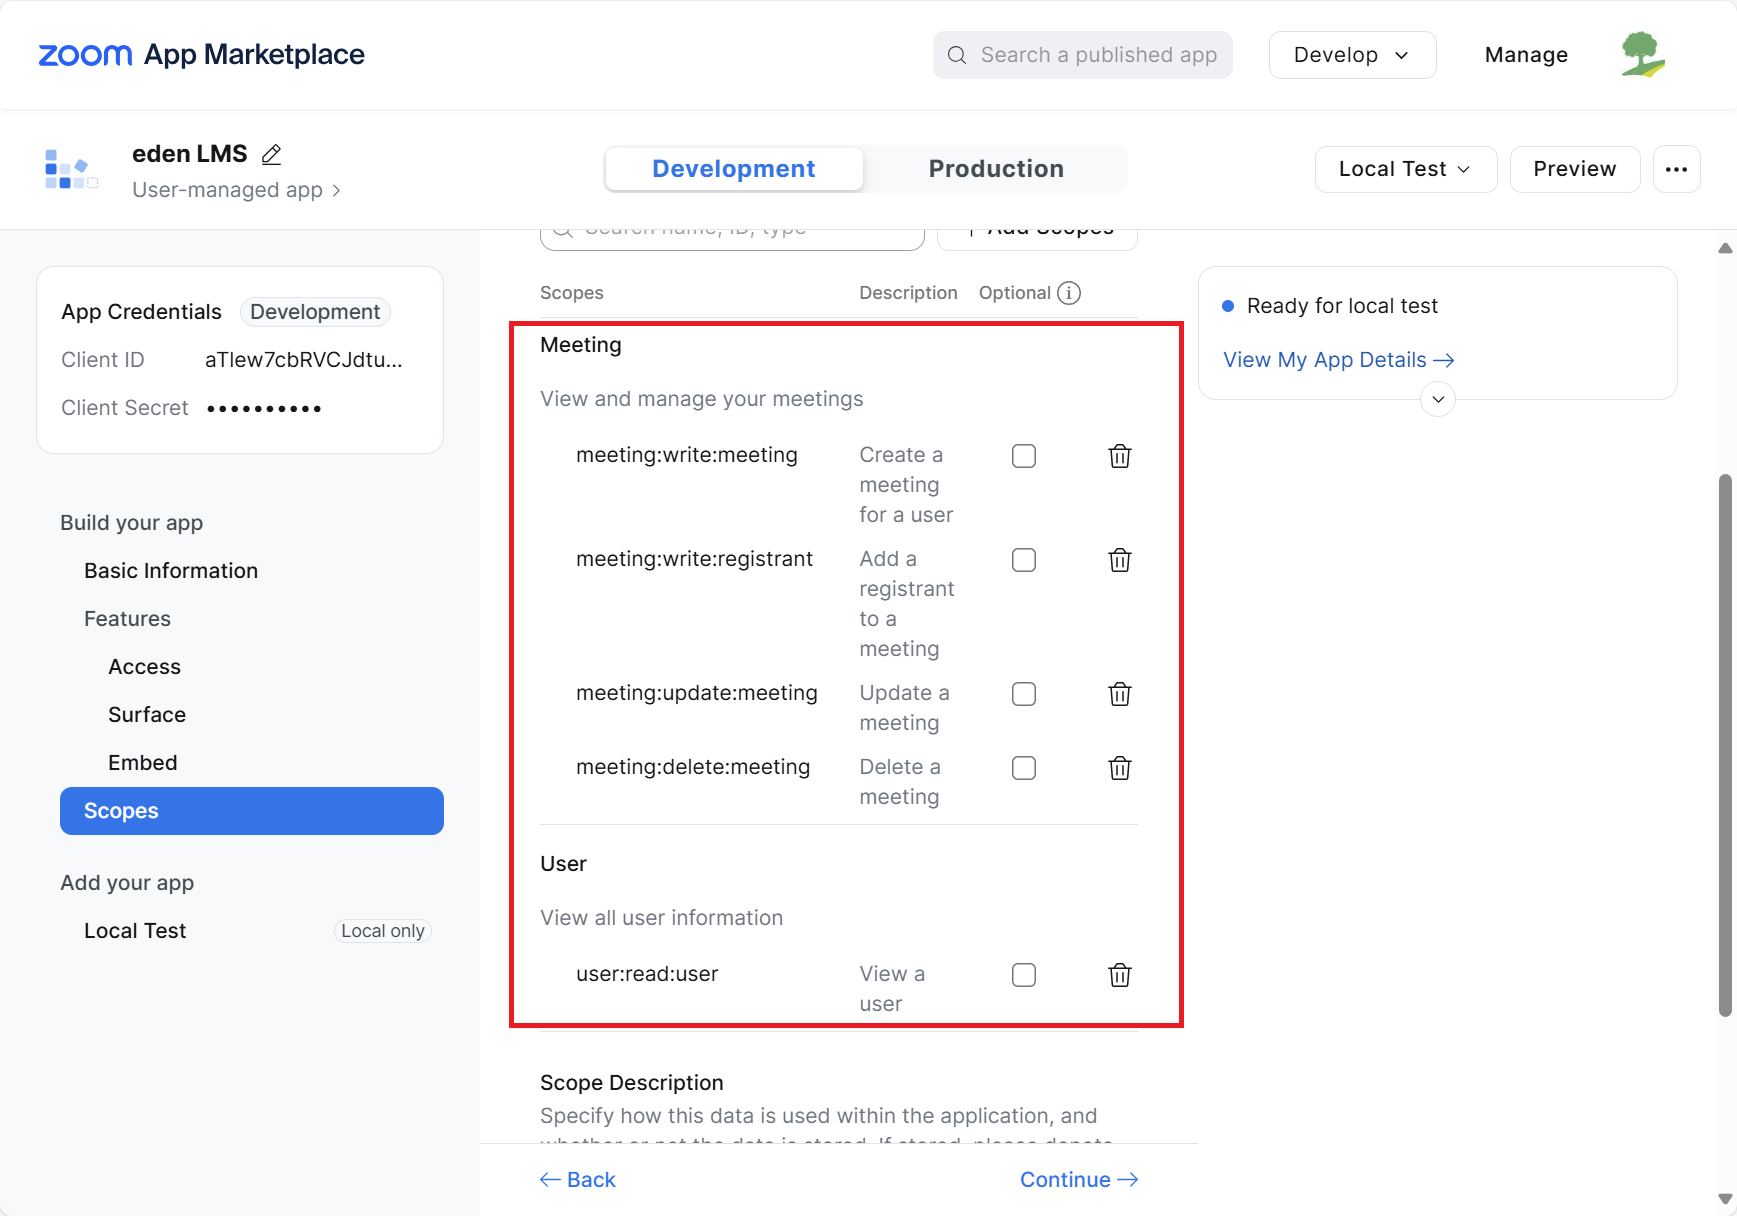Click the meeting:update:meeting scope name
This screenshot has width=1737, height=1216.
coord(697,693)
